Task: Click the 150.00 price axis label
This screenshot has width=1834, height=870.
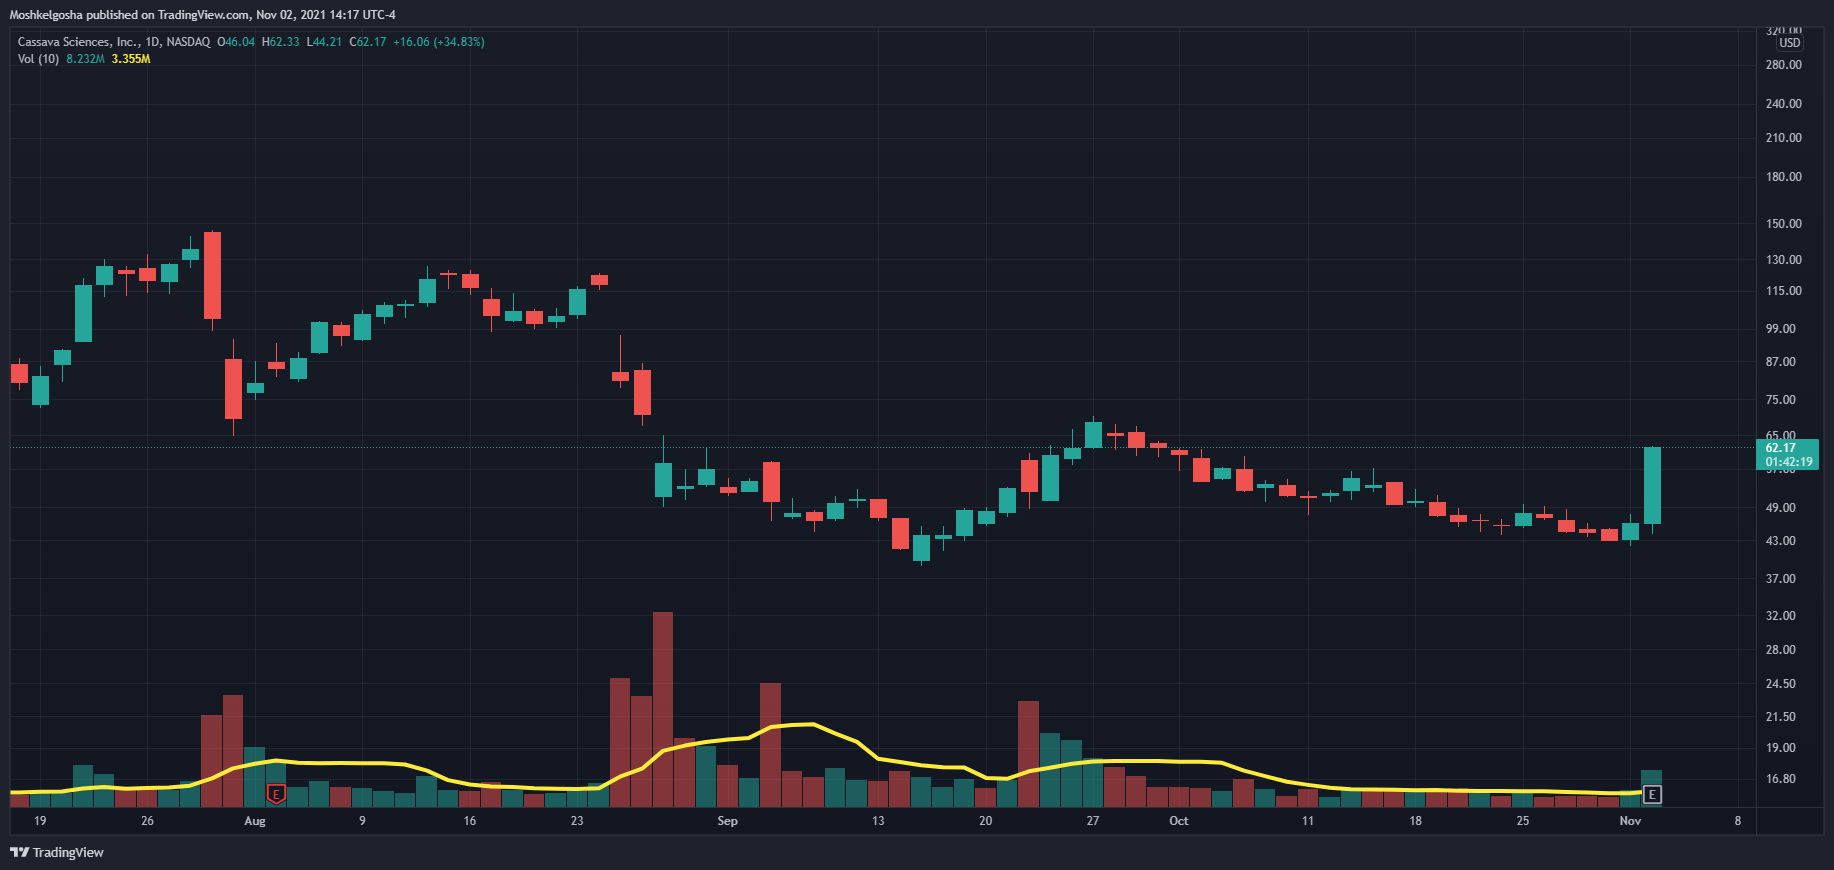Action: coord(1784,224)
